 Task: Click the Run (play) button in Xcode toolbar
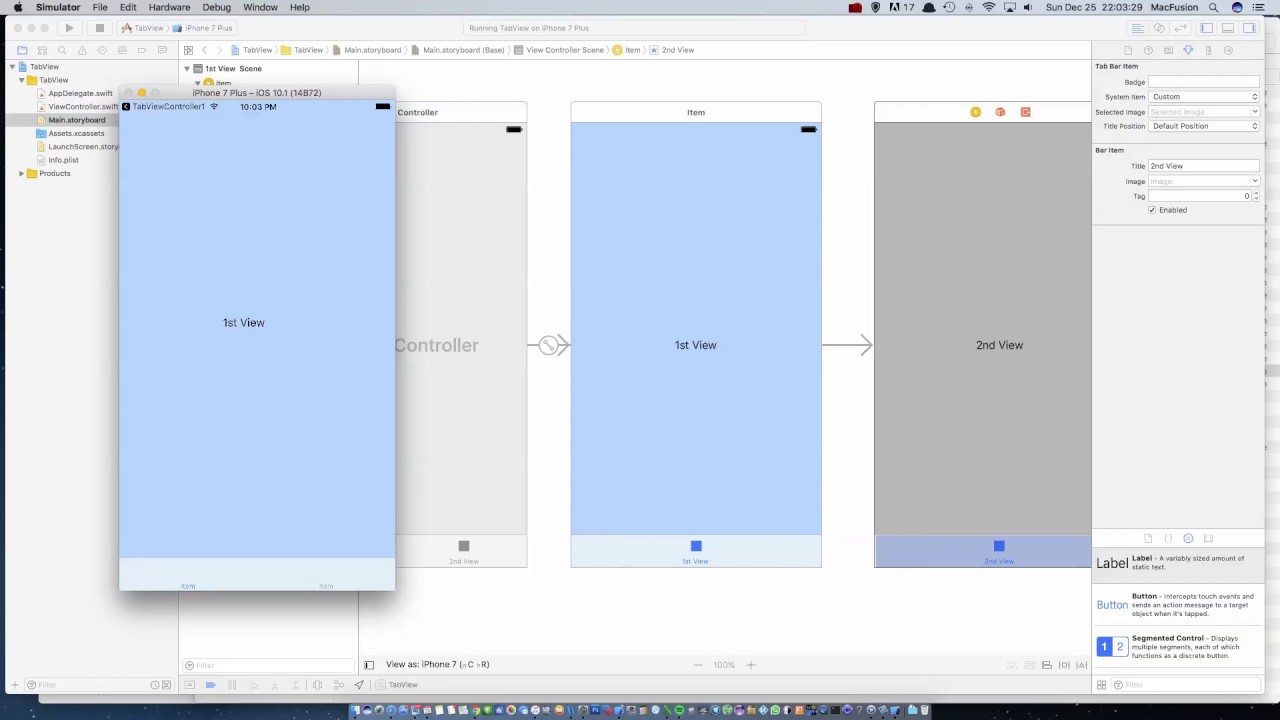click(69, 28)
